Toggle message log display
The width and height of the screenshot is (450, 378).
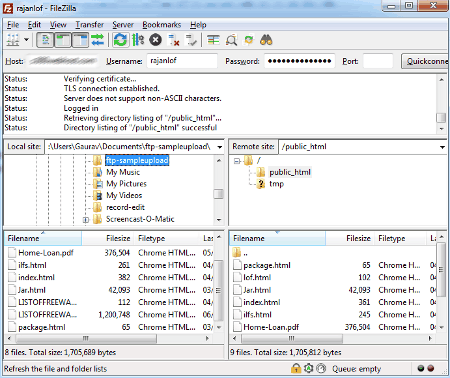(x=45, y=40)
